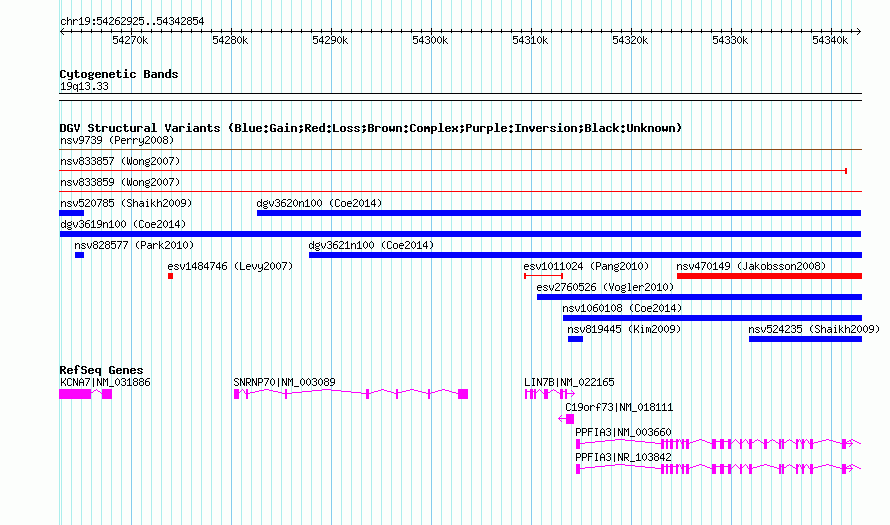This screenshot has width=890, height=525.
Task: Click the 54270k ruler tick label
Action: click(x=130, y=40)
